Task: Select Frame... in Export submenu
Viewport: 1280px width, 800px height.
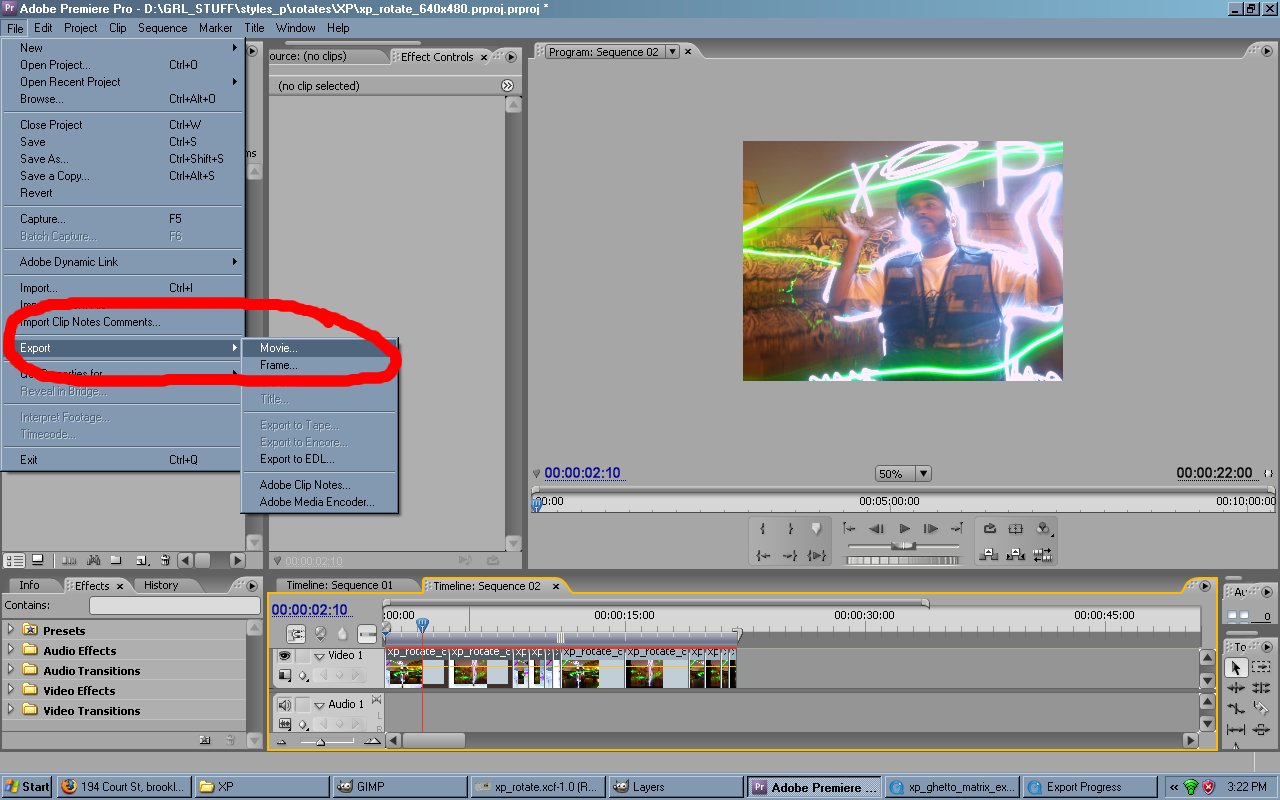Action: [320, 365]
